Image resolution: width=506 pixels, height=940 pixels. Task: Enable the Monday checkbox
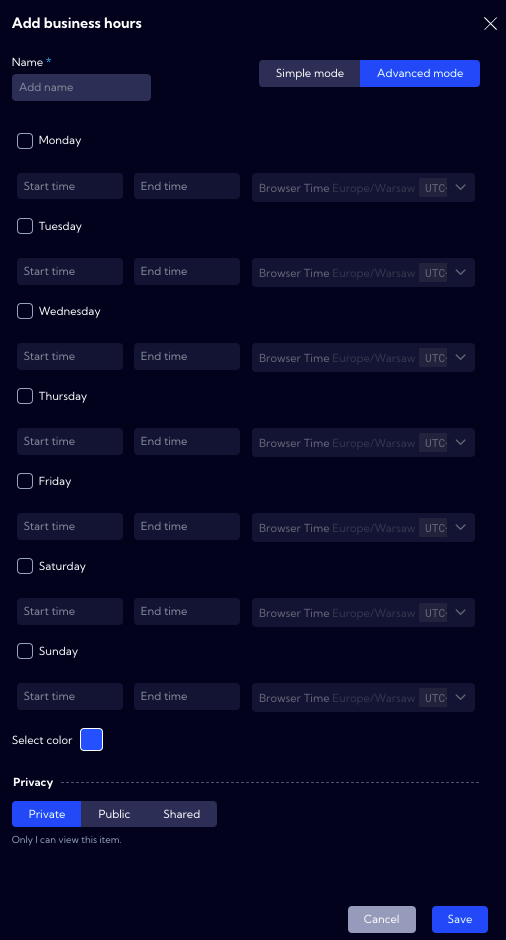(25, 141)
